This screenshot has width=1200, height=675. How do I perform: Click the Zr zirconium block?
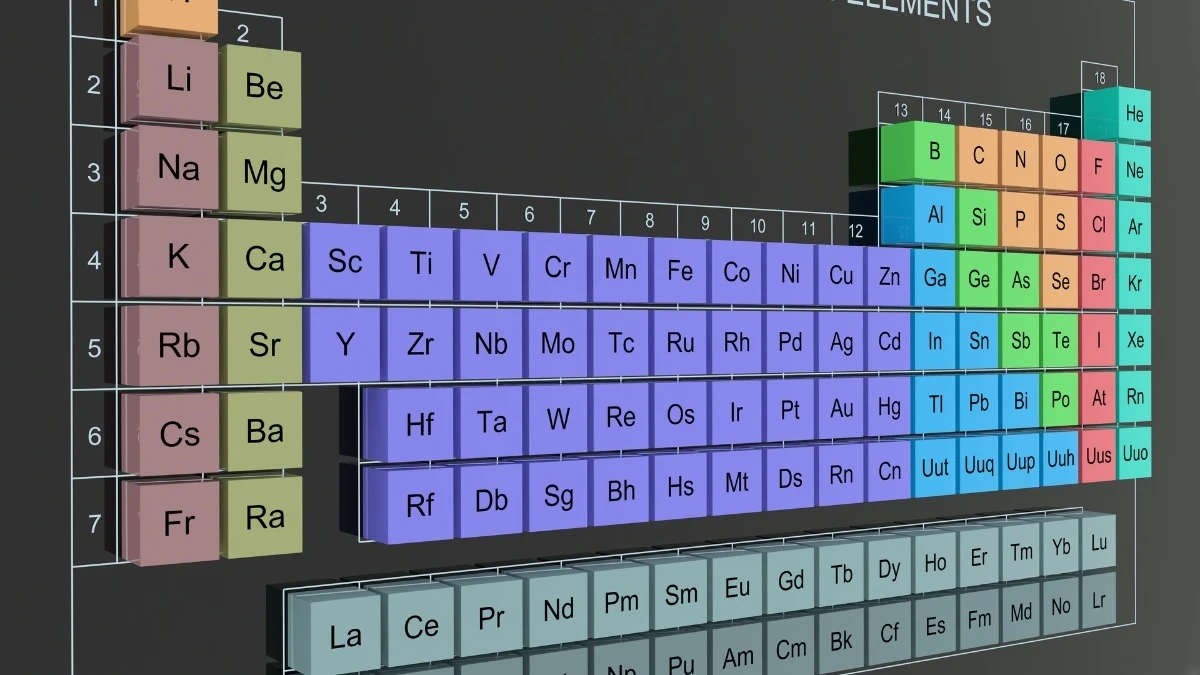[421, 345]
